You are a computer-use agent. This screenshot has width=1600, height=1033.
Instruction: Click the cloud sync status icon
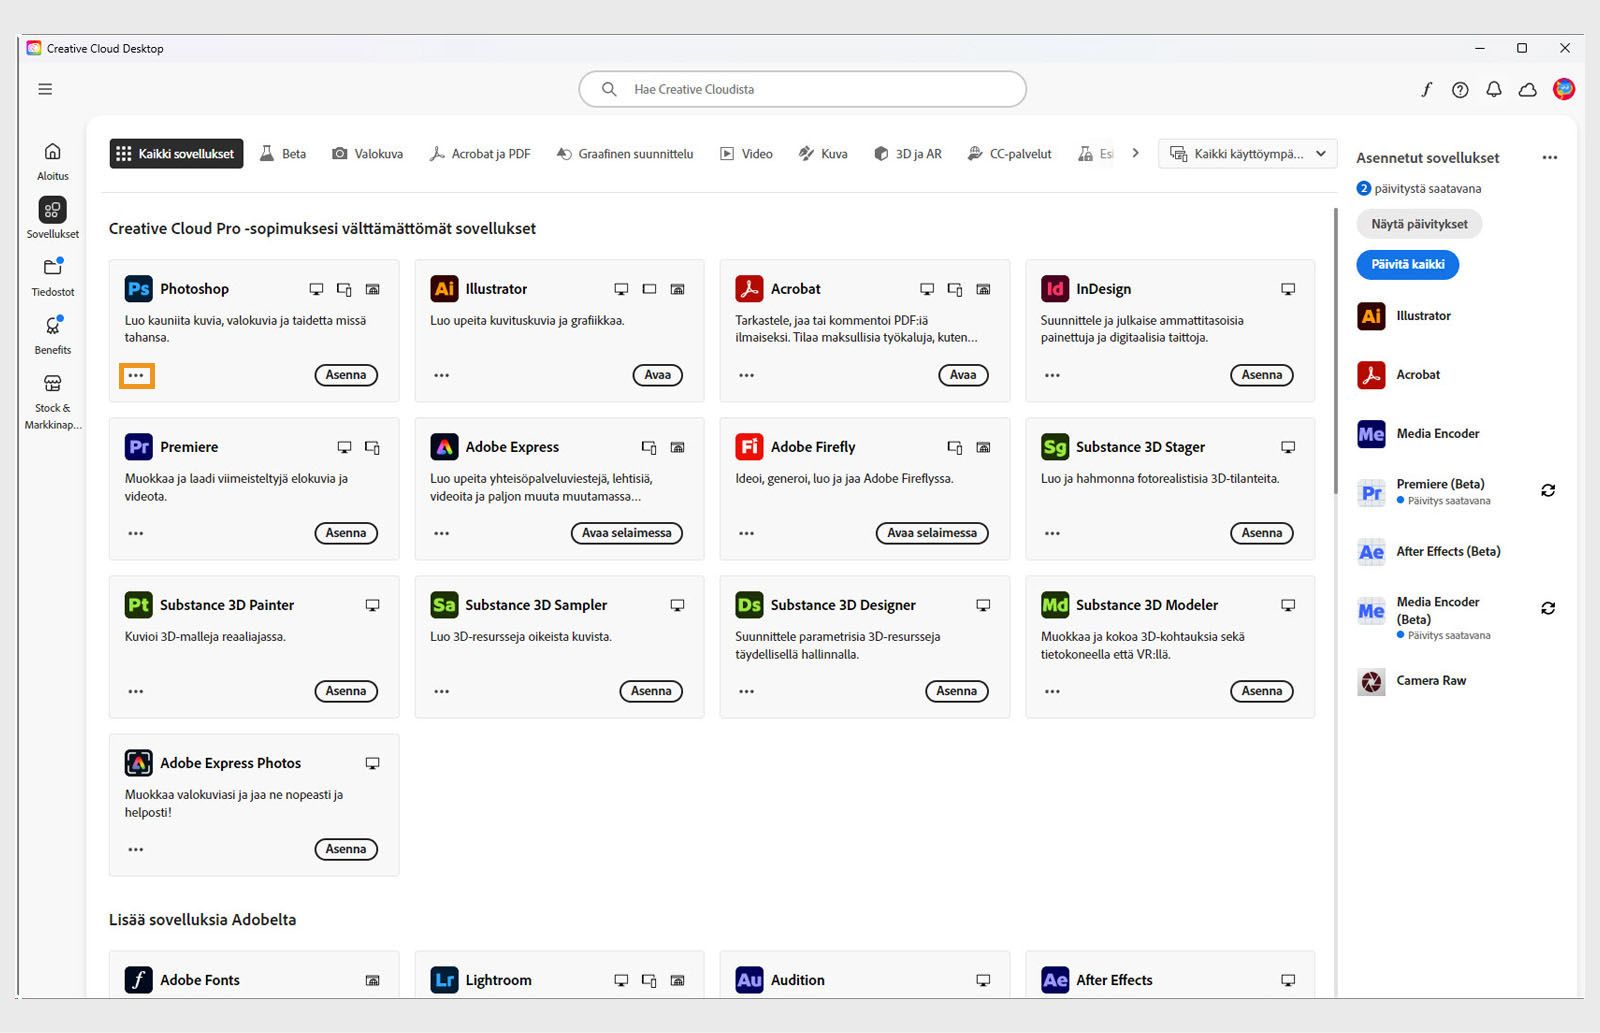(x=1528, y=90)
